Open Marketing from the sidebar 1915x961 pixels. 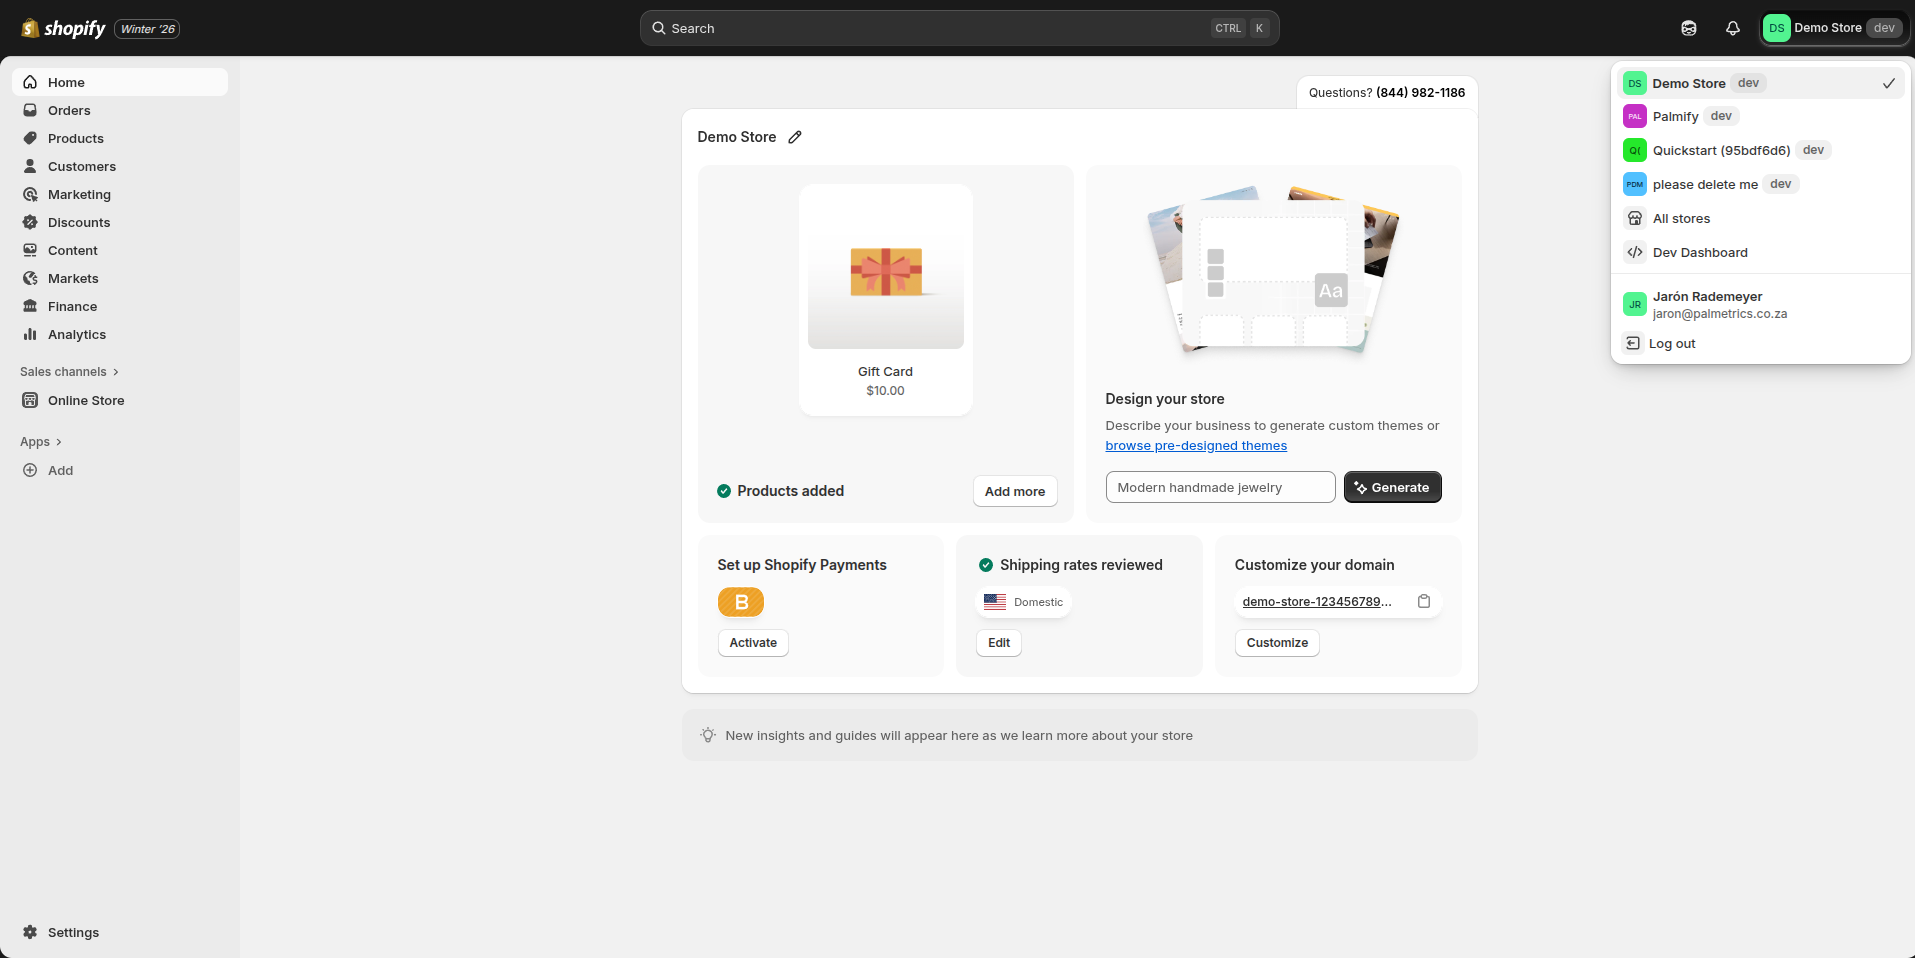coord(80,194)
